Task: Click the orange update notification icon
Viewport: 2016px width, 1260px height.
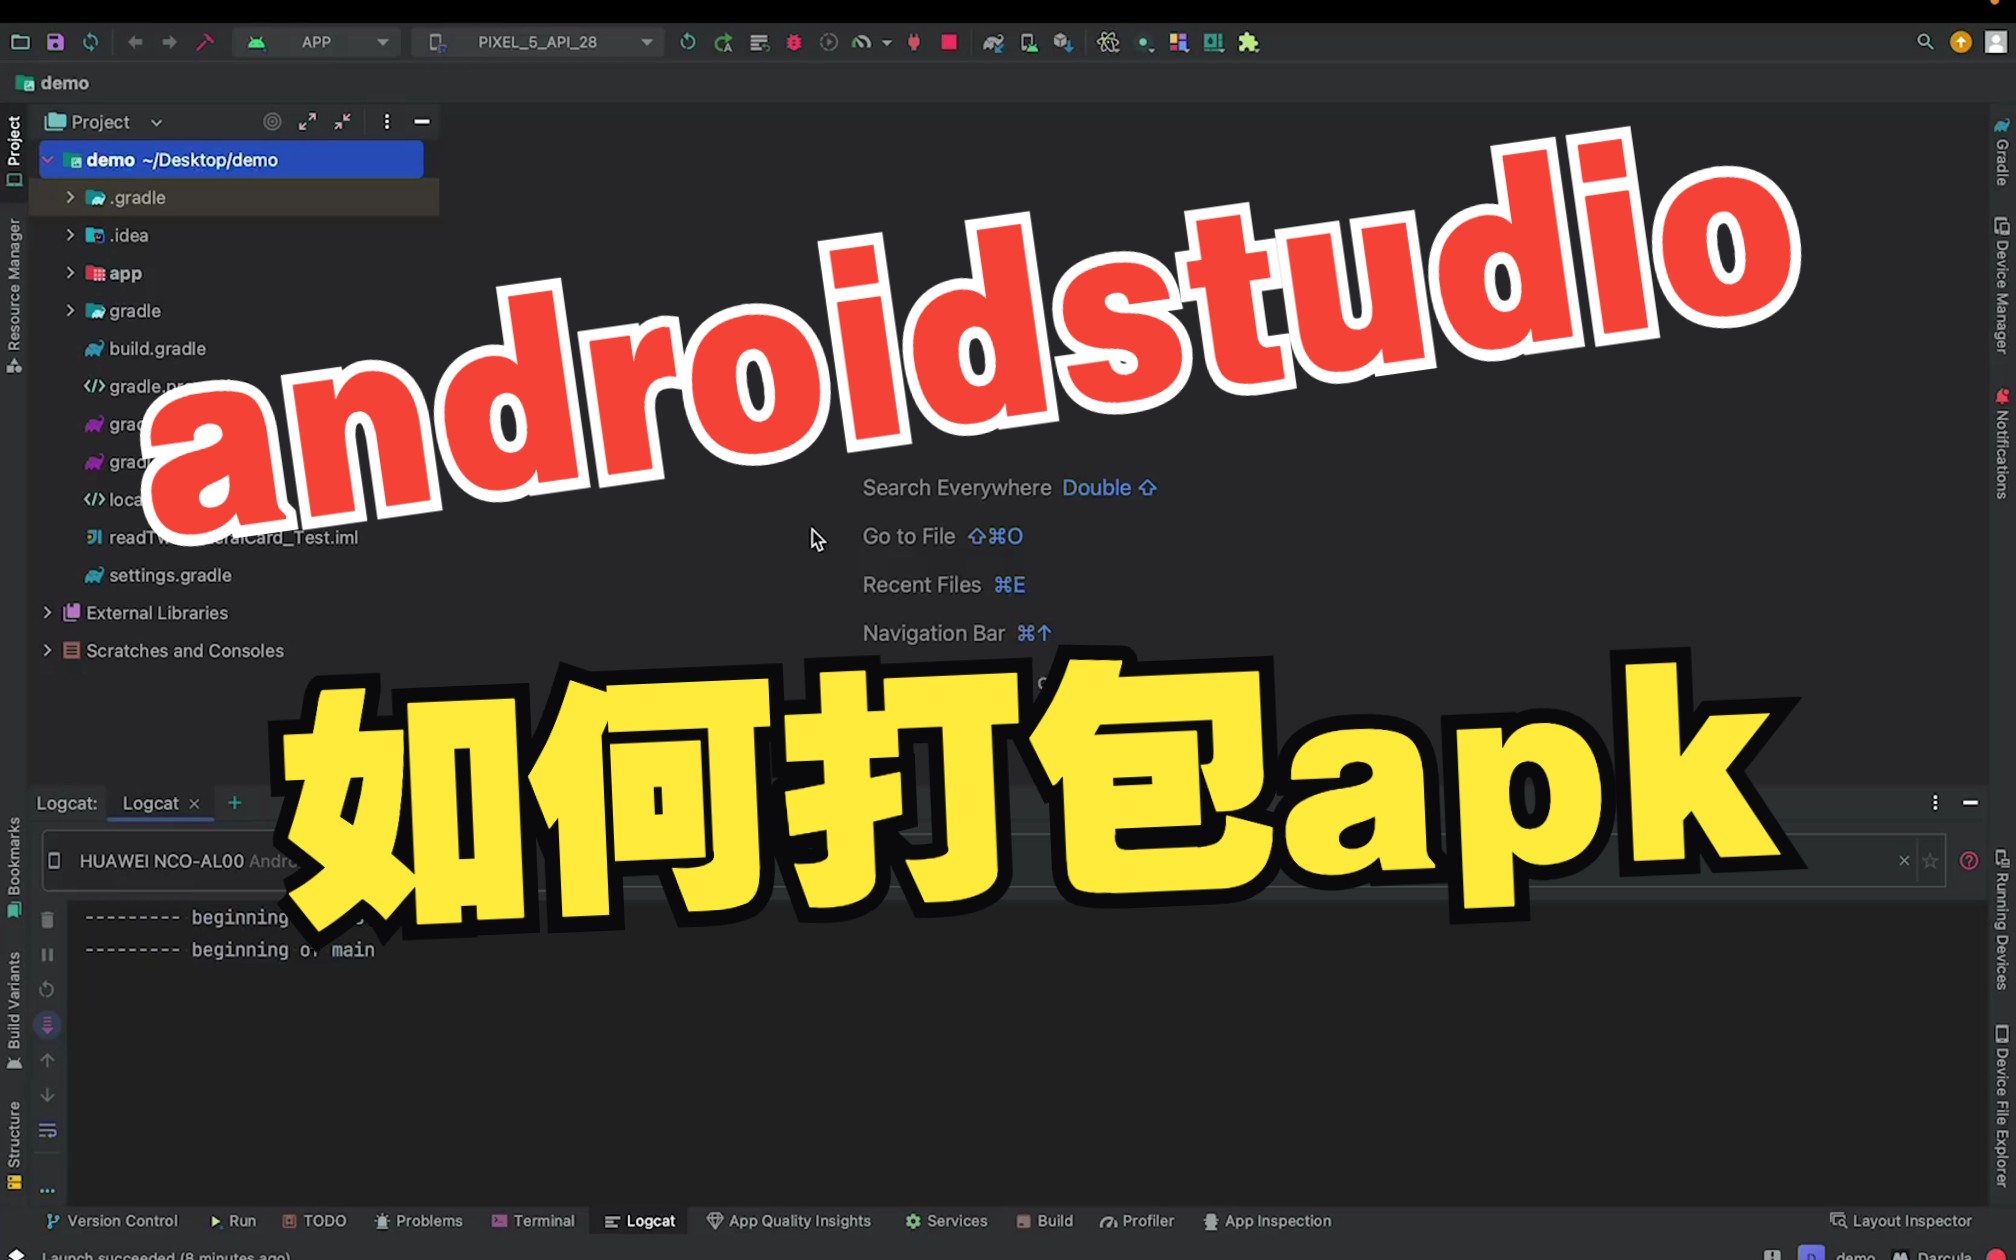Action: (x=1961, y=42)
